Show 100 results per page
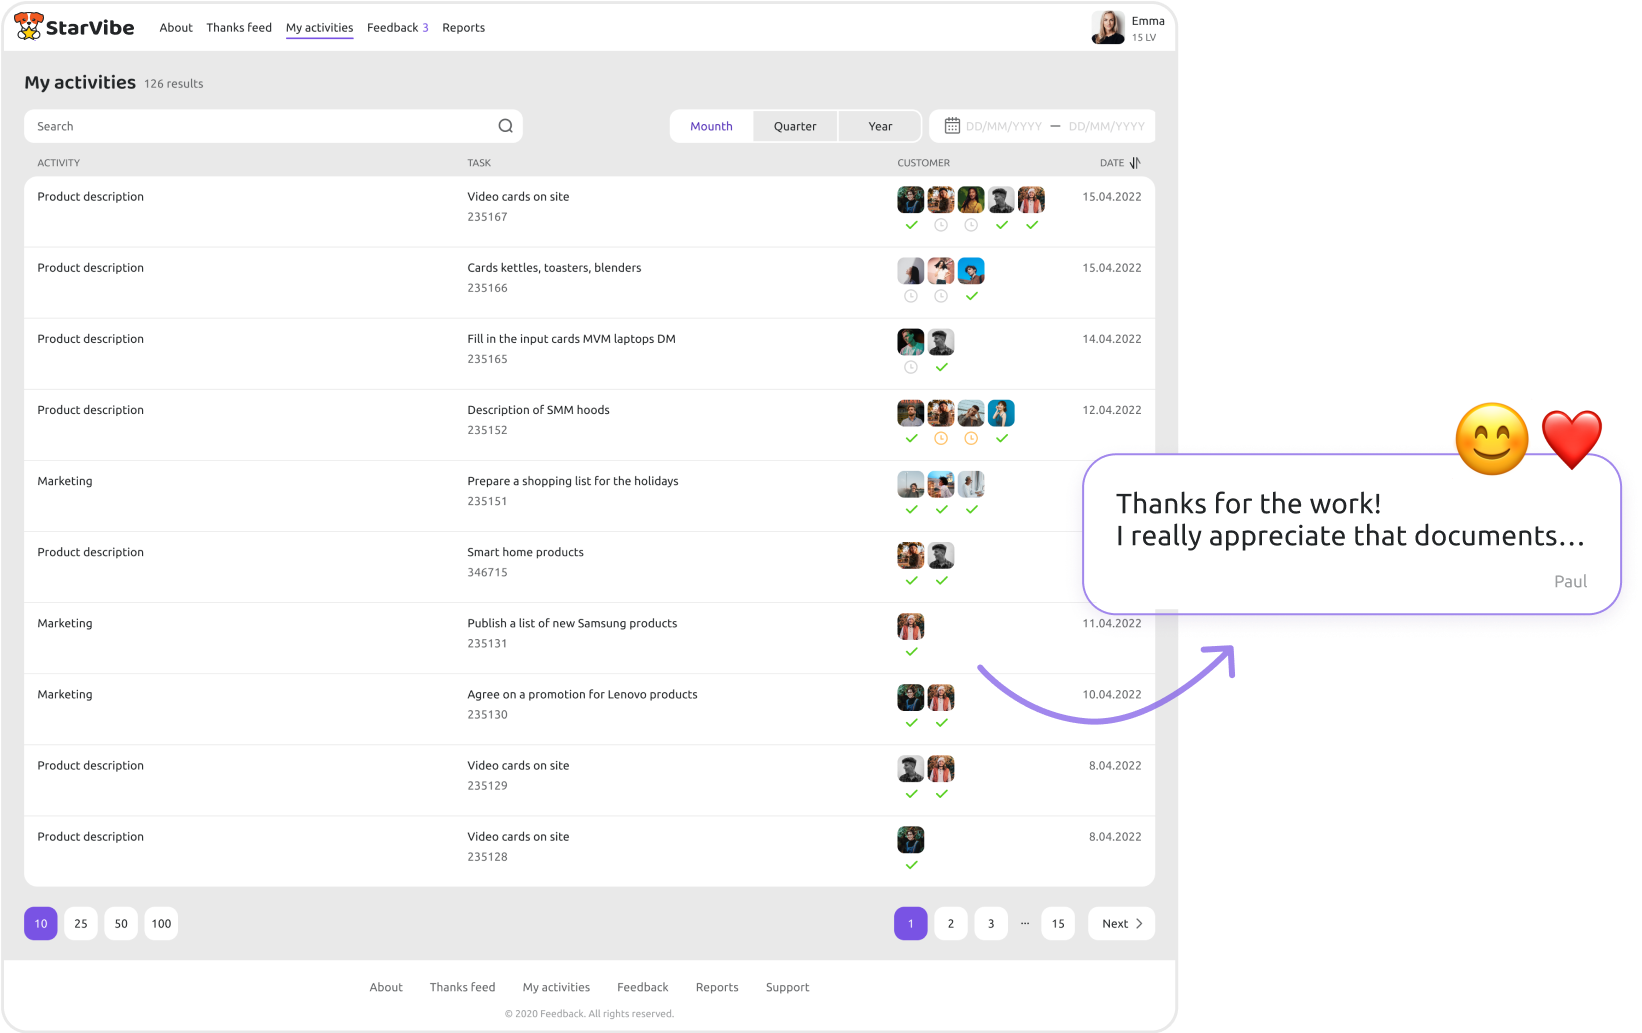Viewport: 1642px width, 1033px height. 161,924
